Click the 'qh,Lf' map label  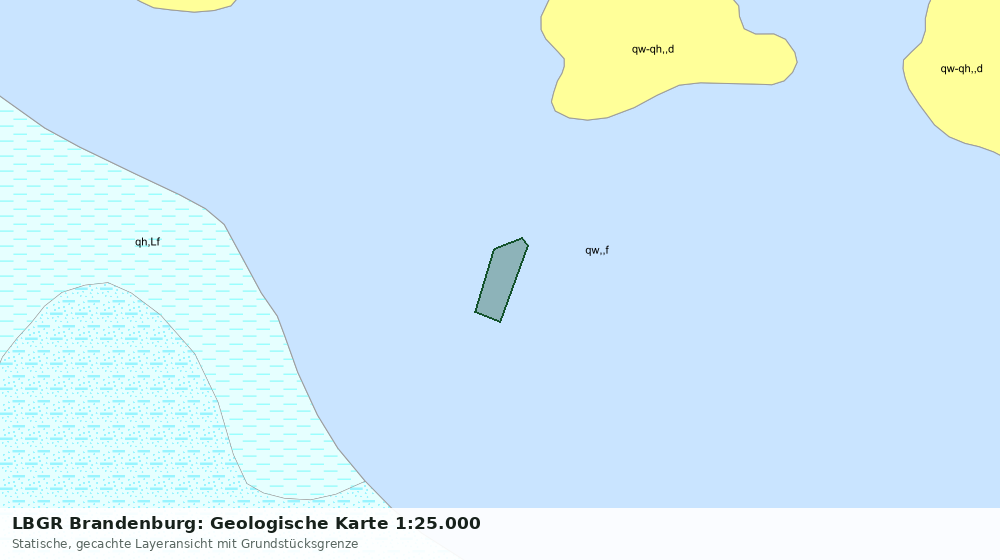(x=147, y=242)
